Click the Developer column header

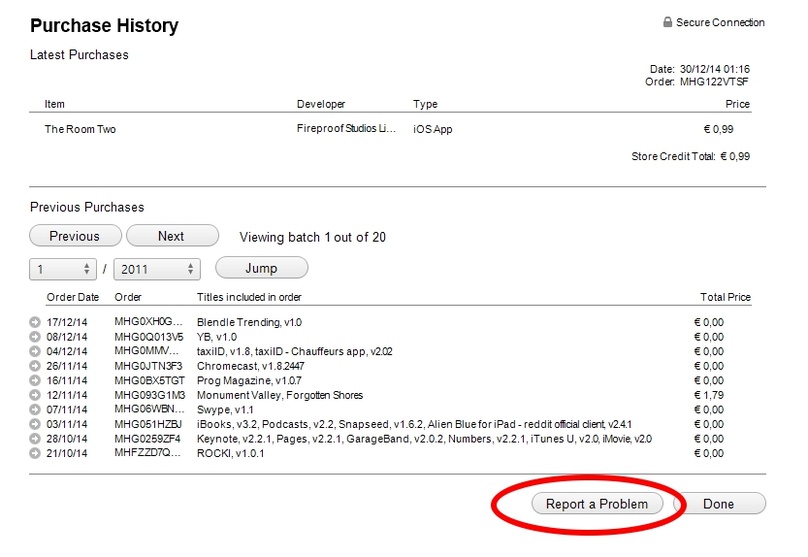pos(321,104)
